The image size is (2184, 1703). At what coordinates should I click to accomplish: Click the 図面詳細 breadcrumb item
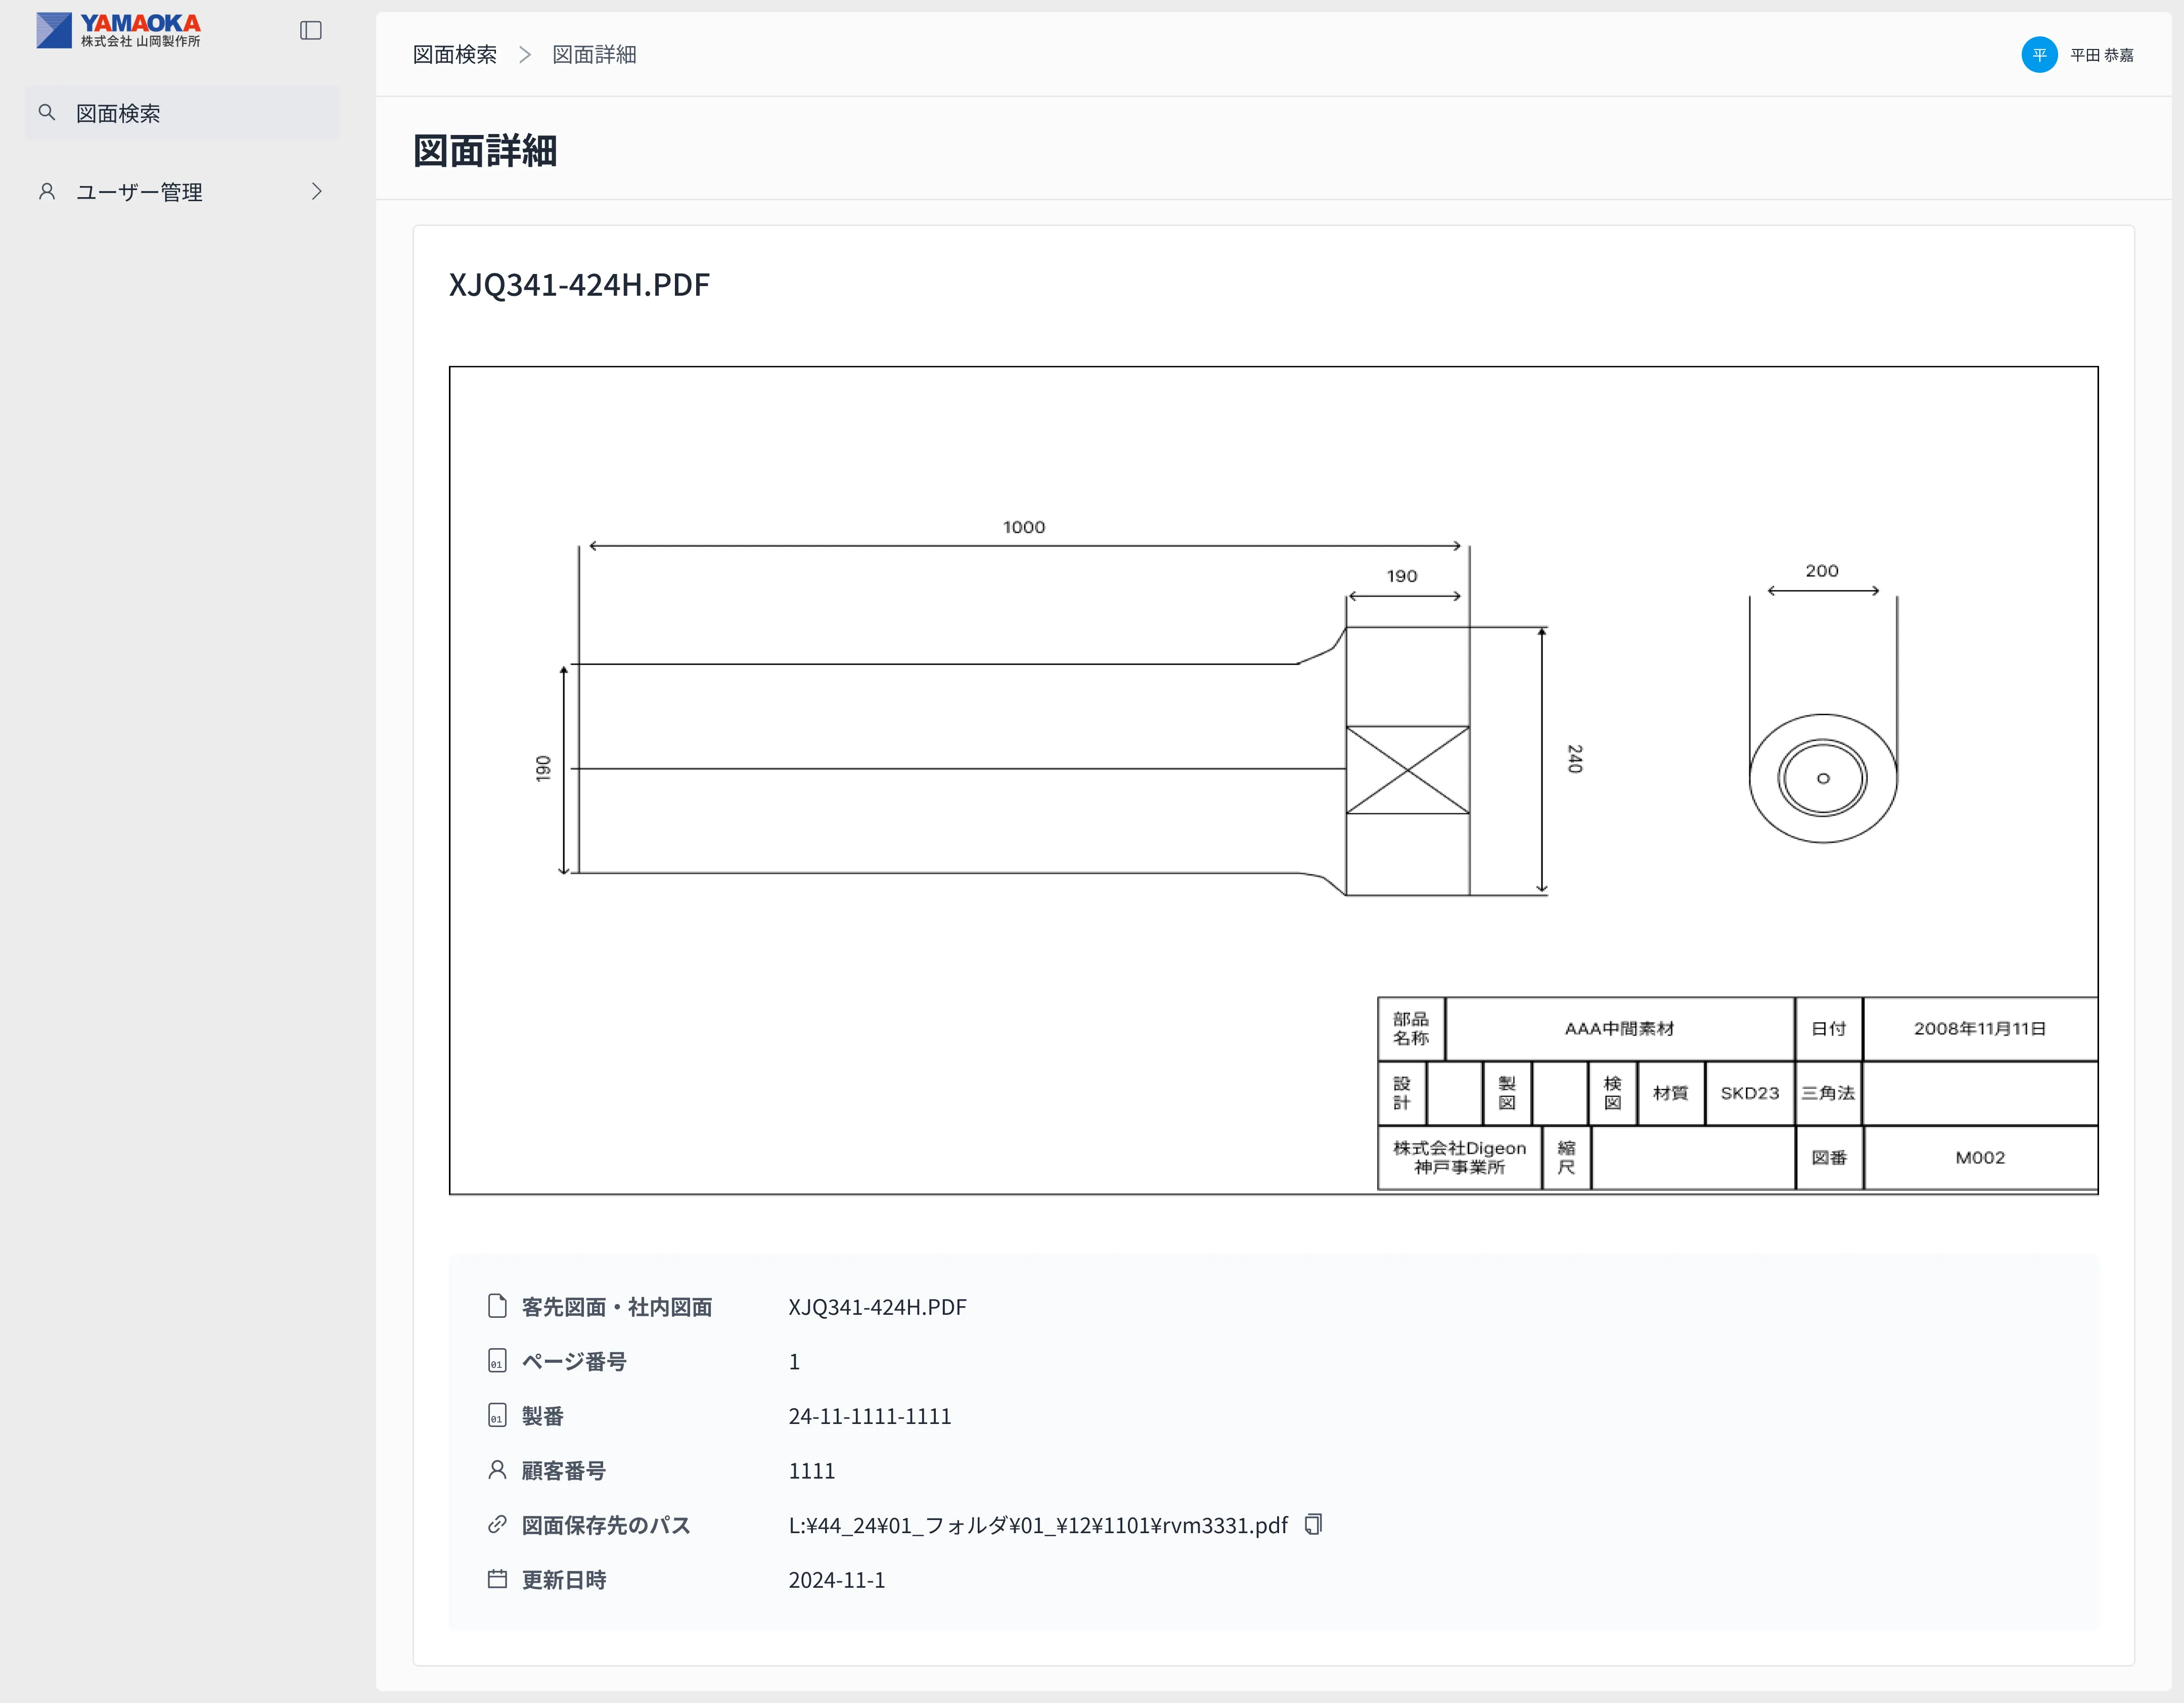[594, 55]
